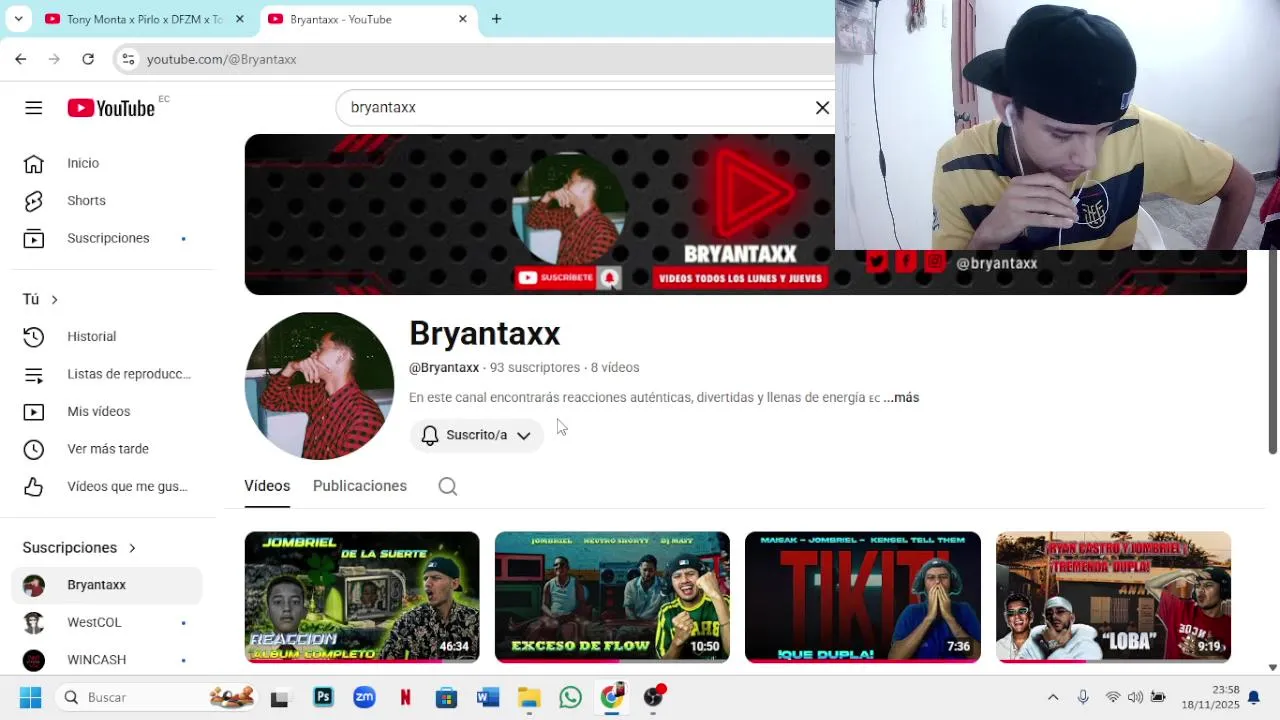Click the microphone tray icon
Image resolution: width=1280 pixels, height=720 pixels.
(1083, 697)
